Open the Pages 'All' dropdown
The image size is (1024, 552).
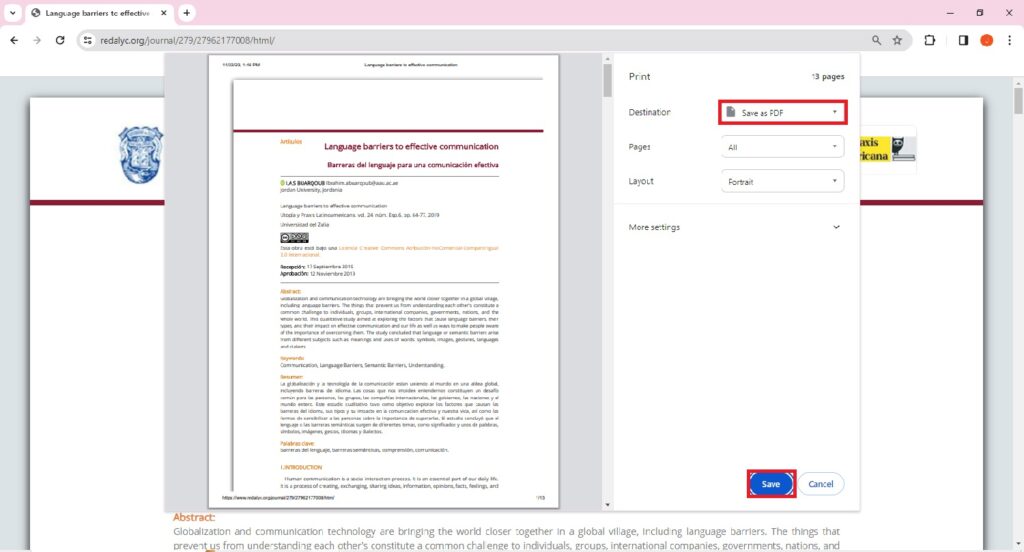tap(782, 147)
